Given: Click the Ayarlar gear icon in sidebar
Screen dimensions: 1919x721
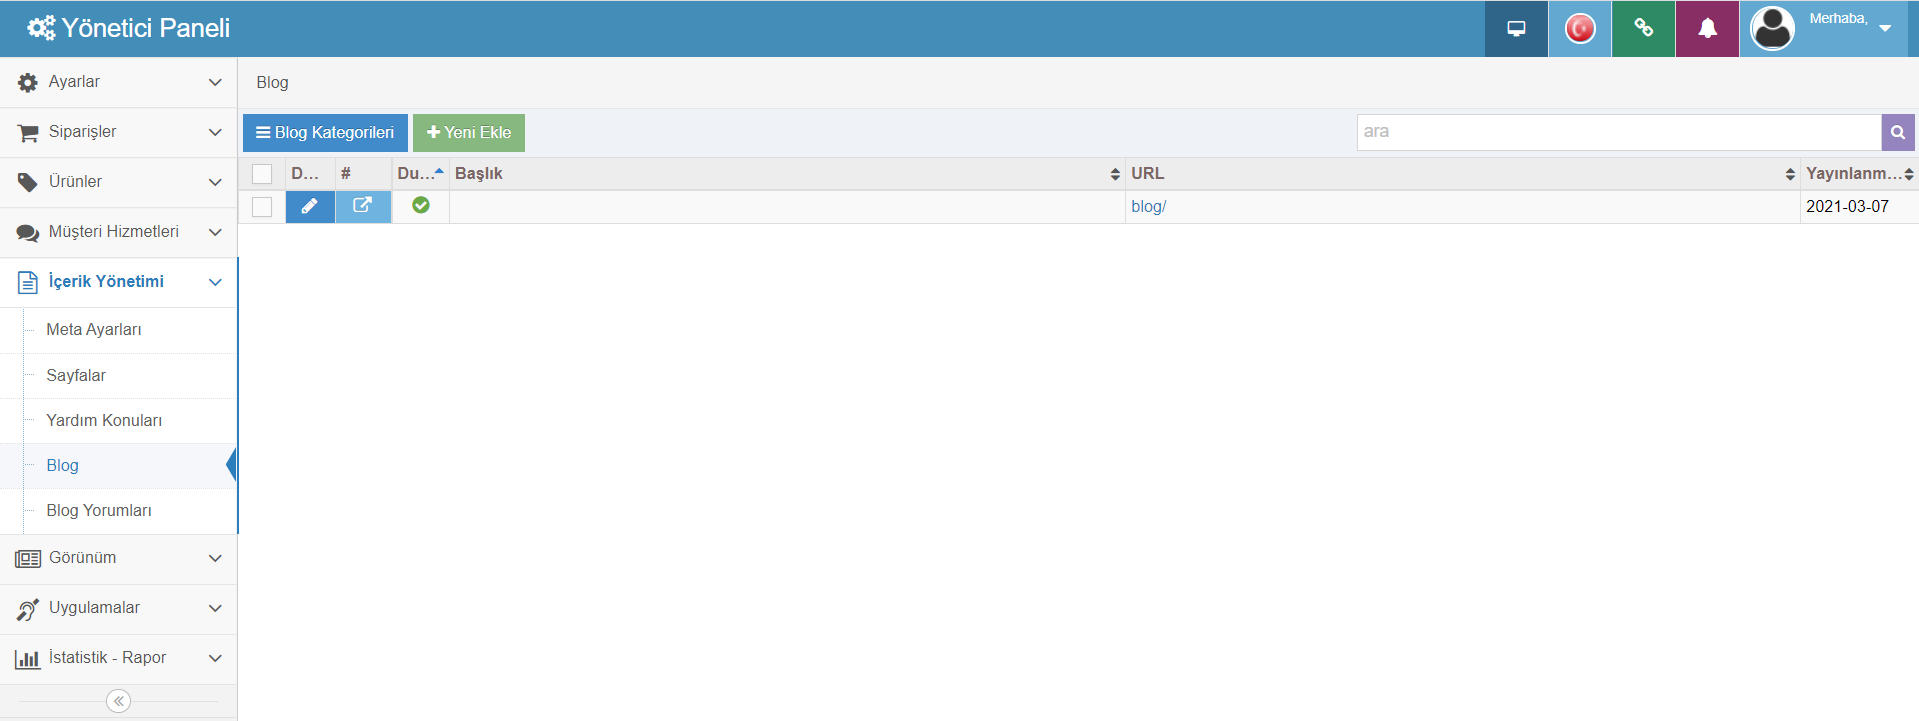Looking at the screenshot, I should click(28, 83).
